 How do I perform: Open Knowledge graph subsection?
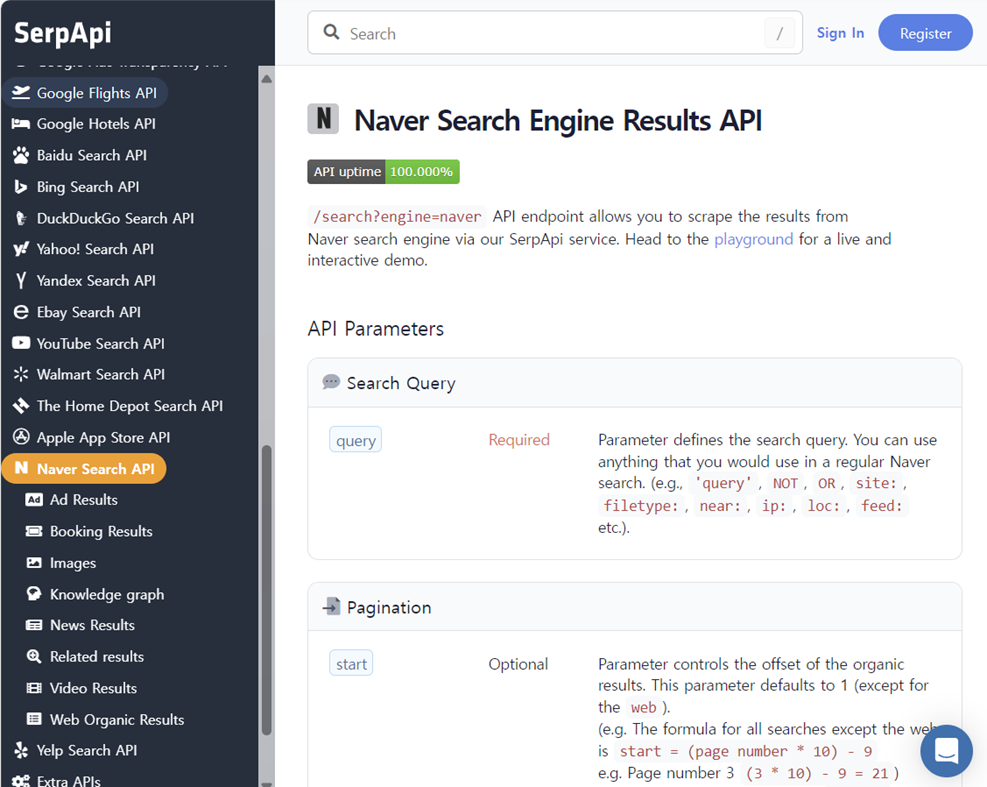pyautogui.click(x=107, y=594)
